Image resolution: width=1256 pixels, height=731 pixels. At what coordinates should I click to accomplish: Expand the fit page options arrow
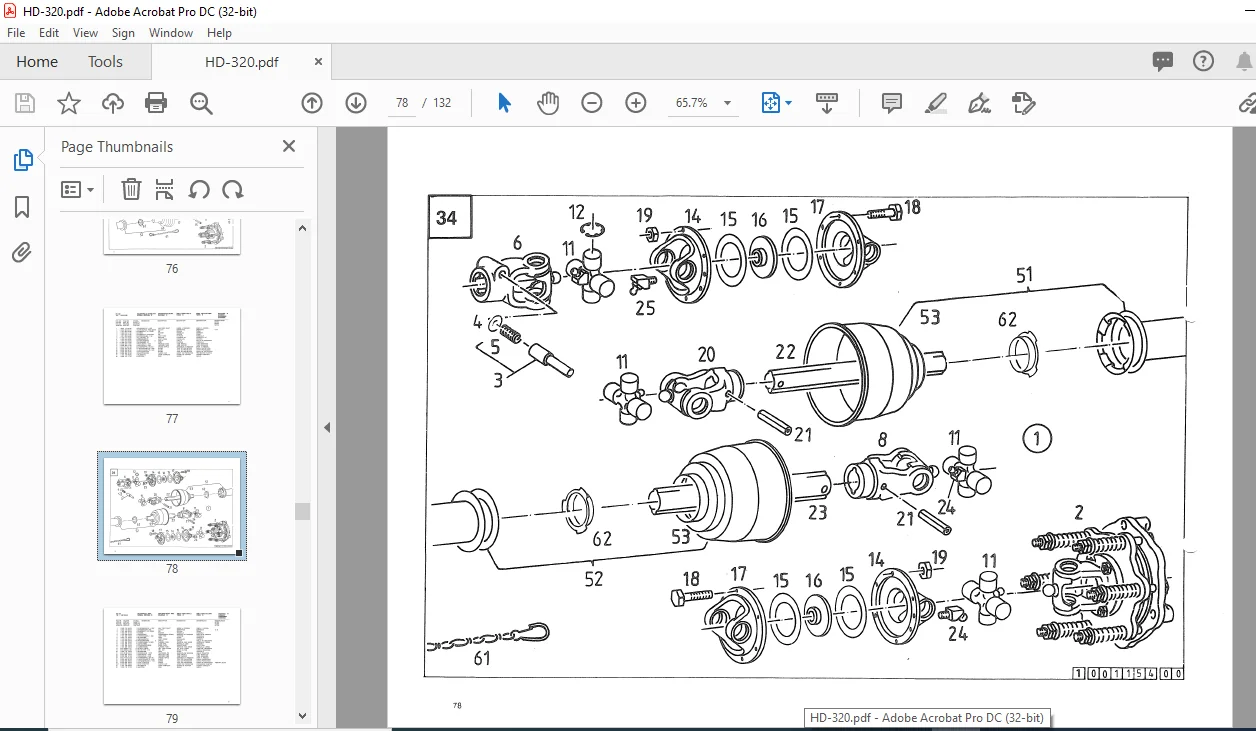coord(788,103)
